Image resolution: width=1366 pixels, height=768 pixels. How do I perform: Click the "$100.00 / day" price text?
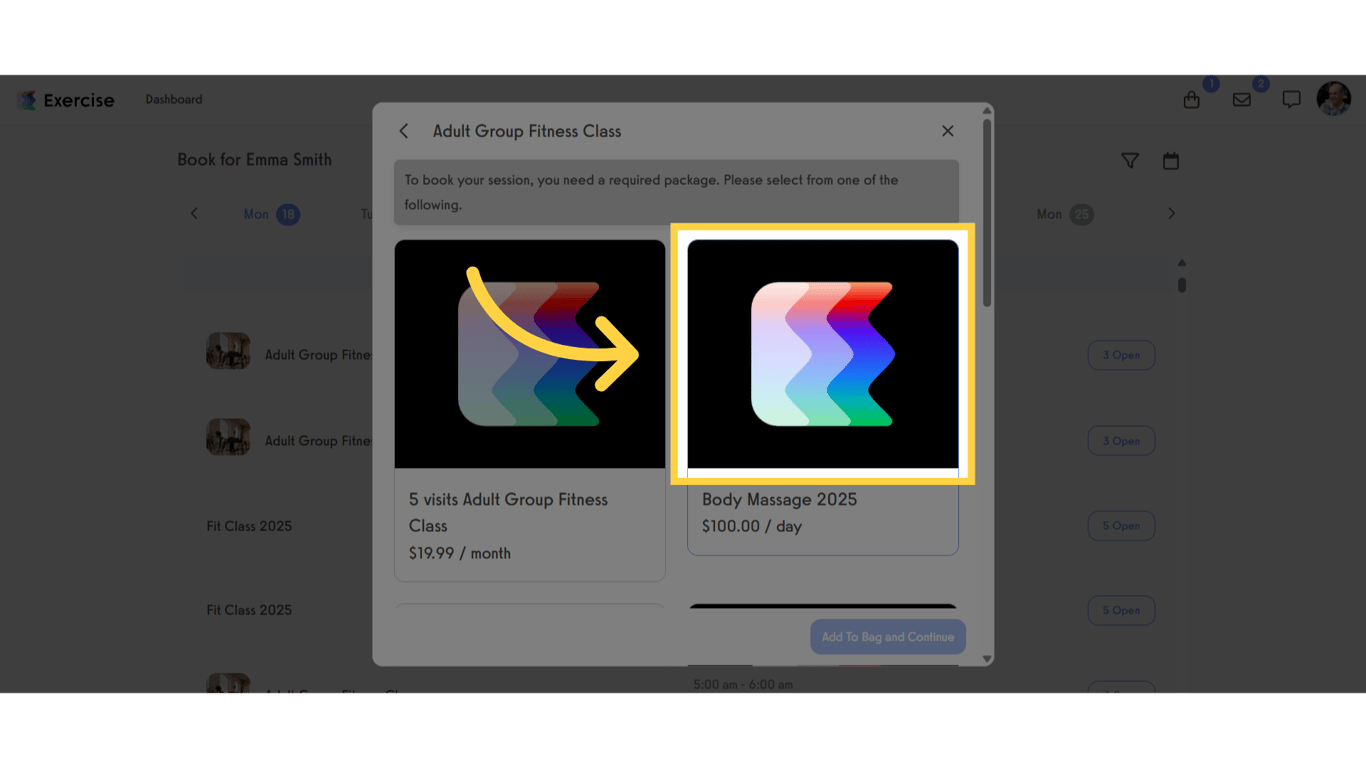click(752, 526)
